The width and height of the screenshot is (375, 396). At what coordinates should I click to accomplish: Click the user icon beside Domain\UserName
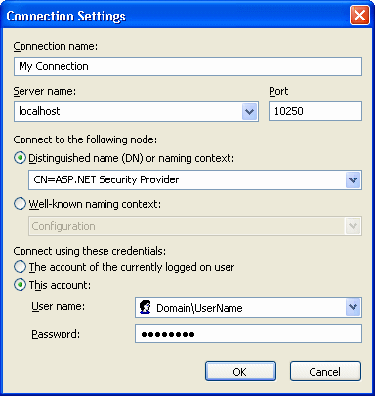click(145, 307)
